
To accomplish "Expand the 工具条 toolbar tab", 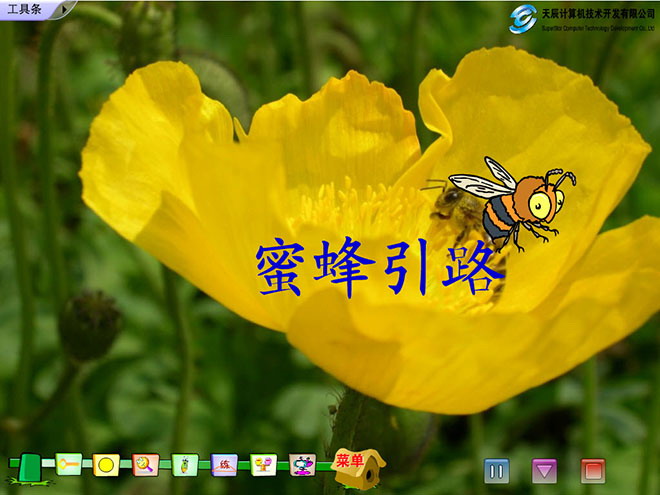I will 25,9.
